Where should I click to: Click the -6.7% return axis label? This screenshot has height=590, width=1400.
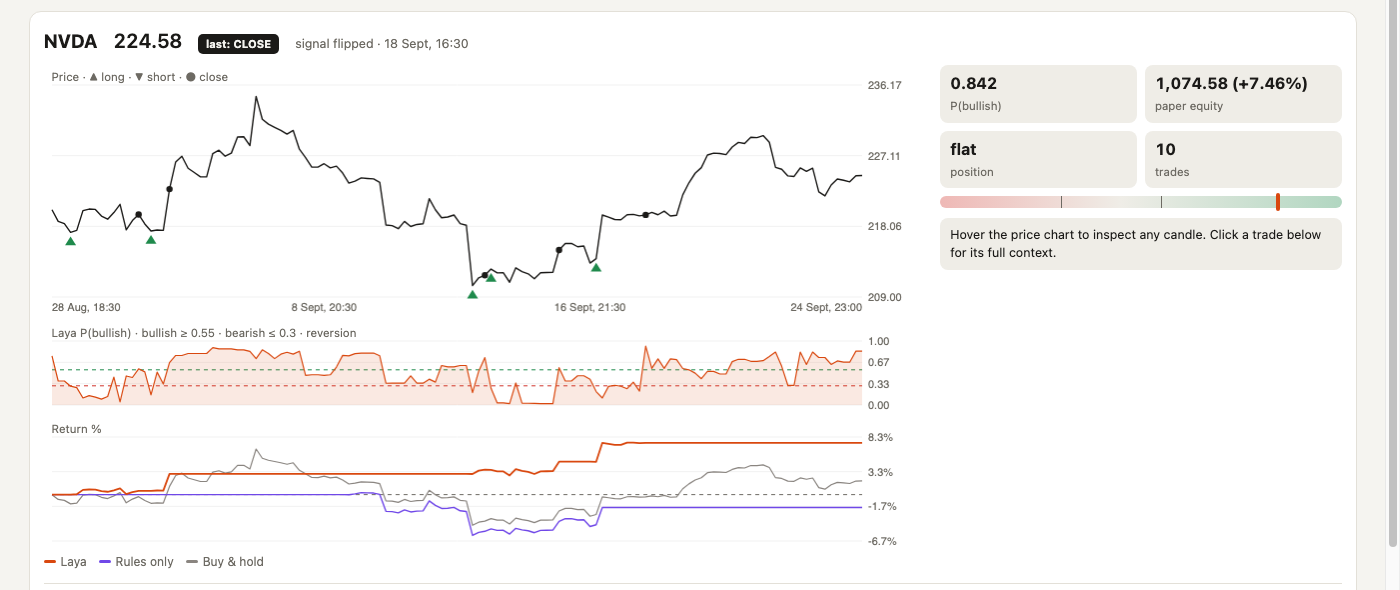point(881,541)
